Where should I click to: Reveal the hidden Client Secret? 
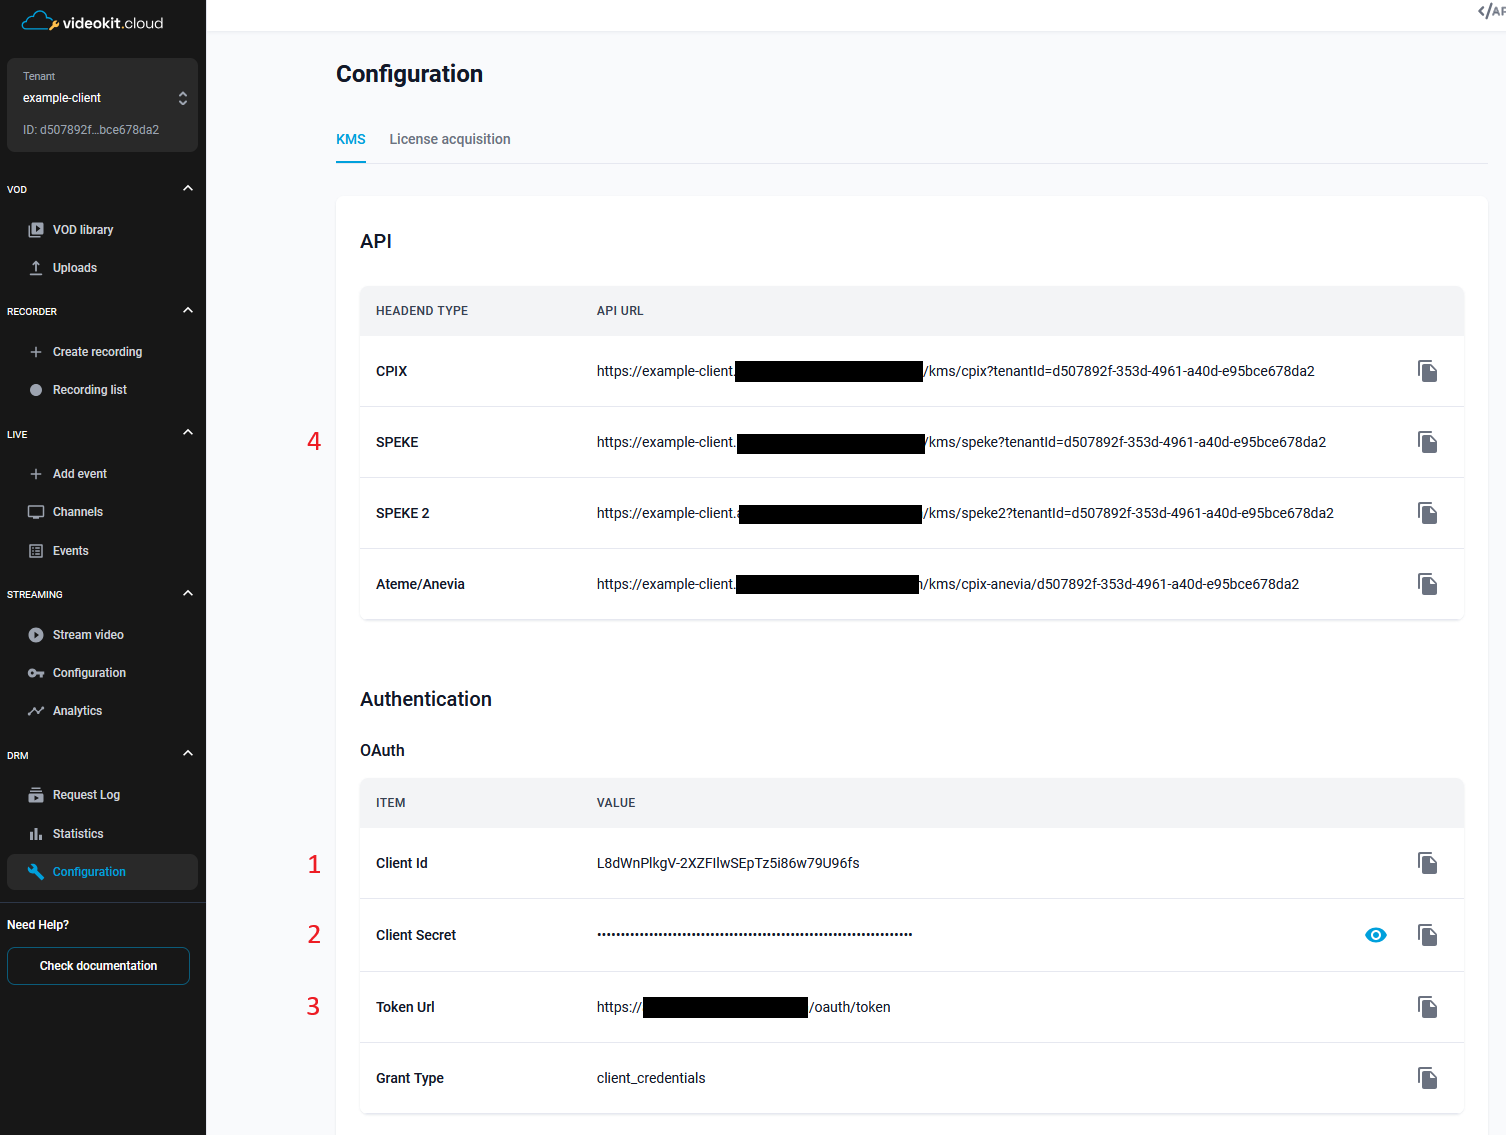(x=1375, y=935)
